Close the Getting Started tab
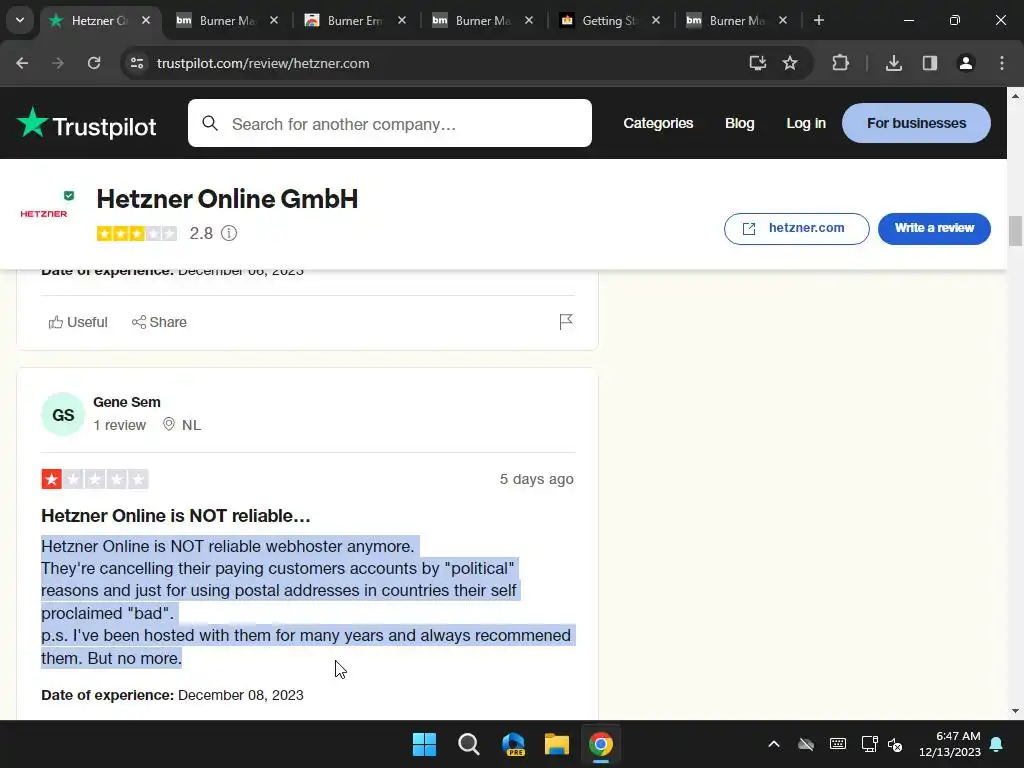1024x768 pixels. pos(656,20)
